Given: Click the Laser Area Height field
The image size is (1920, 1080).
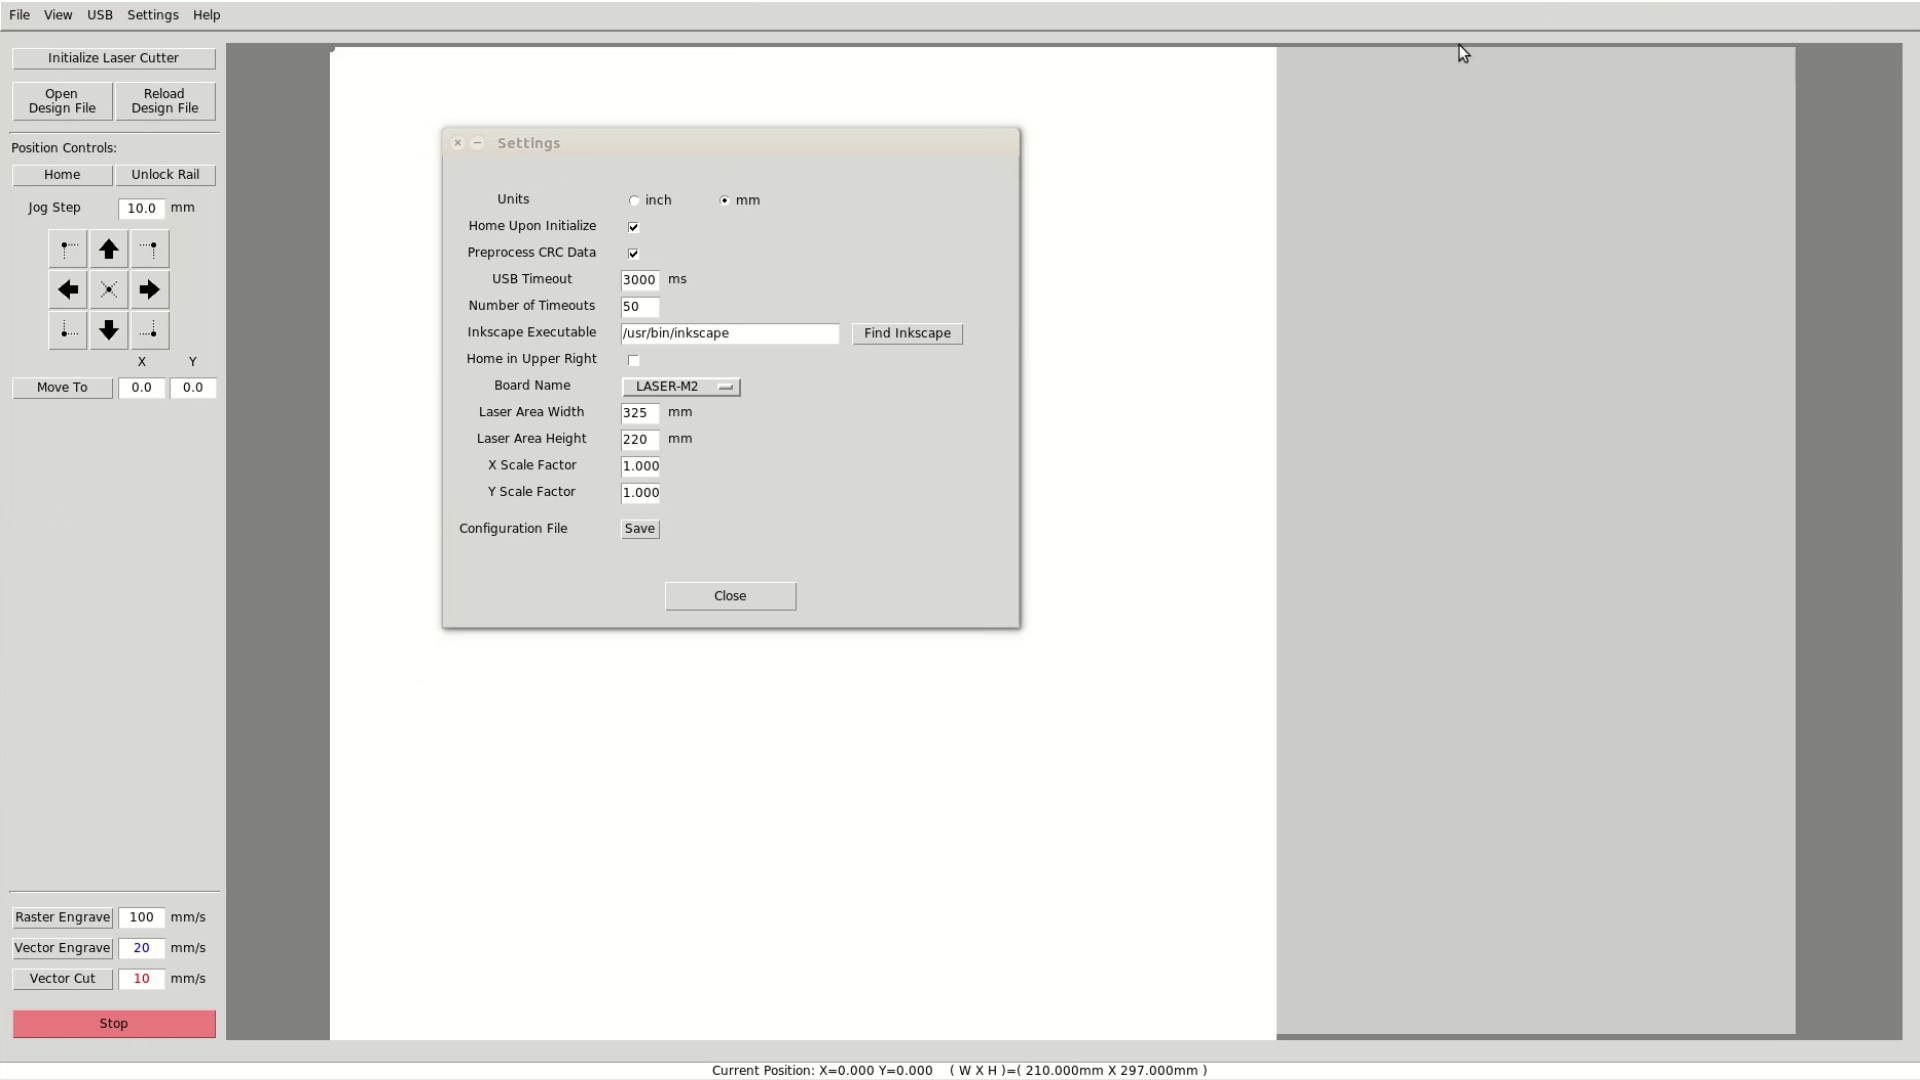Looking at the screenshot, I should tap(640, 440).
